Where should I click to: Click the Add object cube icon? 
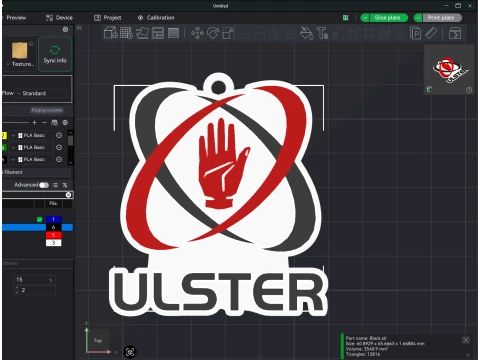pyautogui.click(x=111, y=33)
